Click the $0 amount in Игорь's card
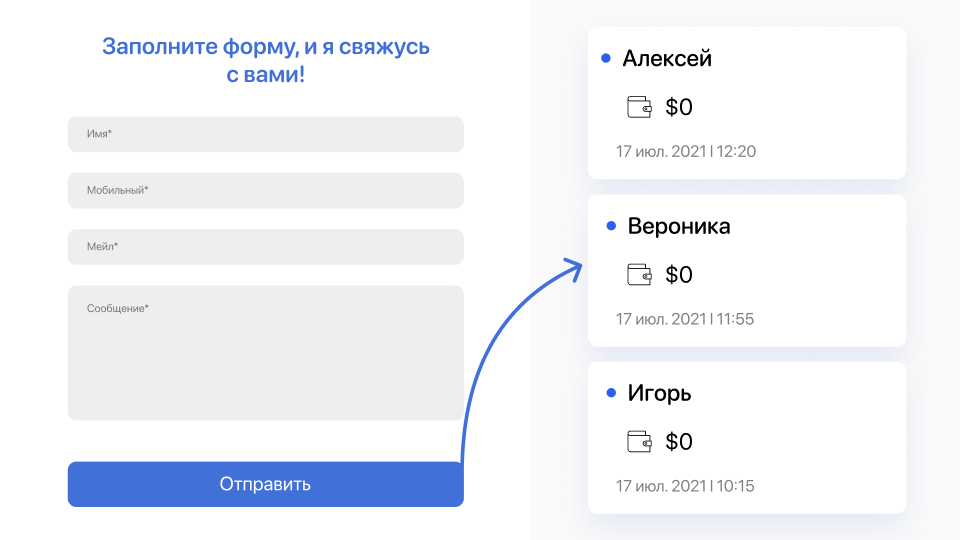Viewport: 960px width, 540px height. pyautogui.click(x=679, y=441)
